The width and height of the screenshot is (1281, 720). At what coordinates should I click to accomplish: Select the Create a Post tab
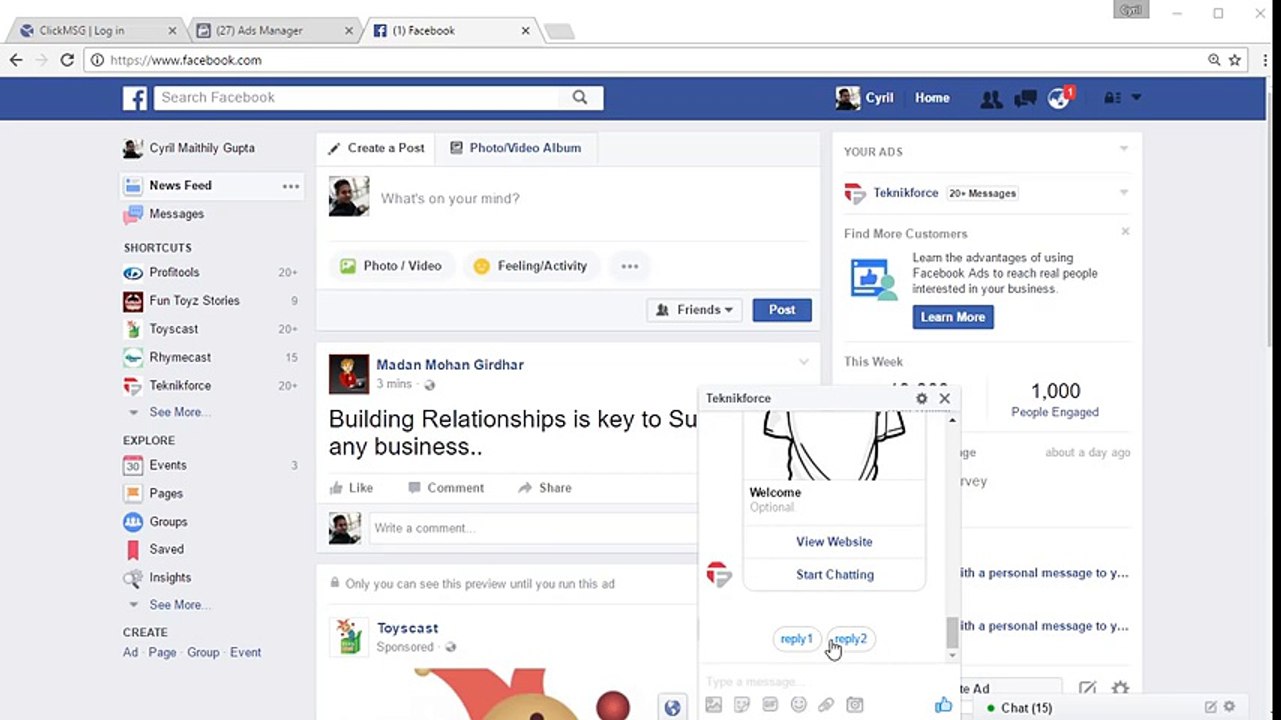pyautogui.click(x=377, y=148)
